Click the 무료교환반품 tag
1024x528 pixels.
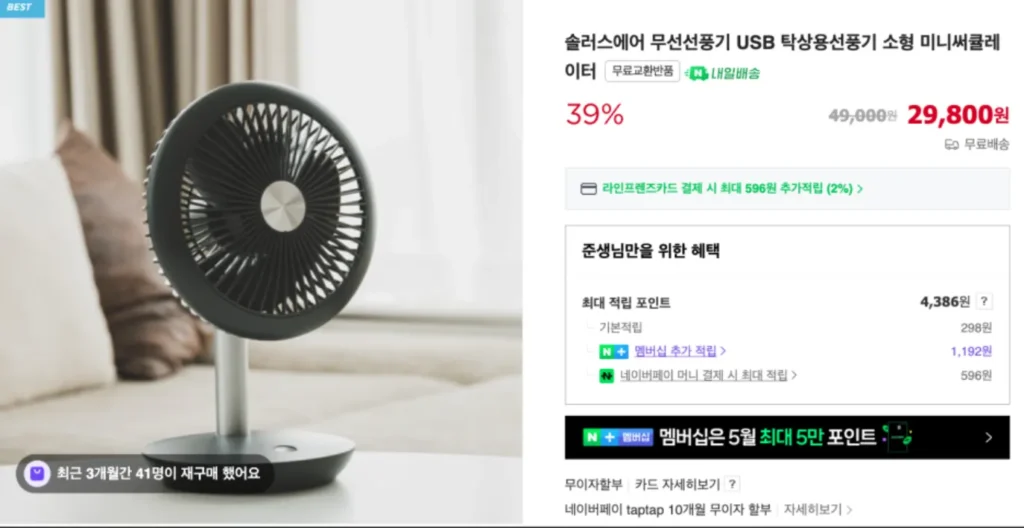pyautogui.click(x=642, y=71)
